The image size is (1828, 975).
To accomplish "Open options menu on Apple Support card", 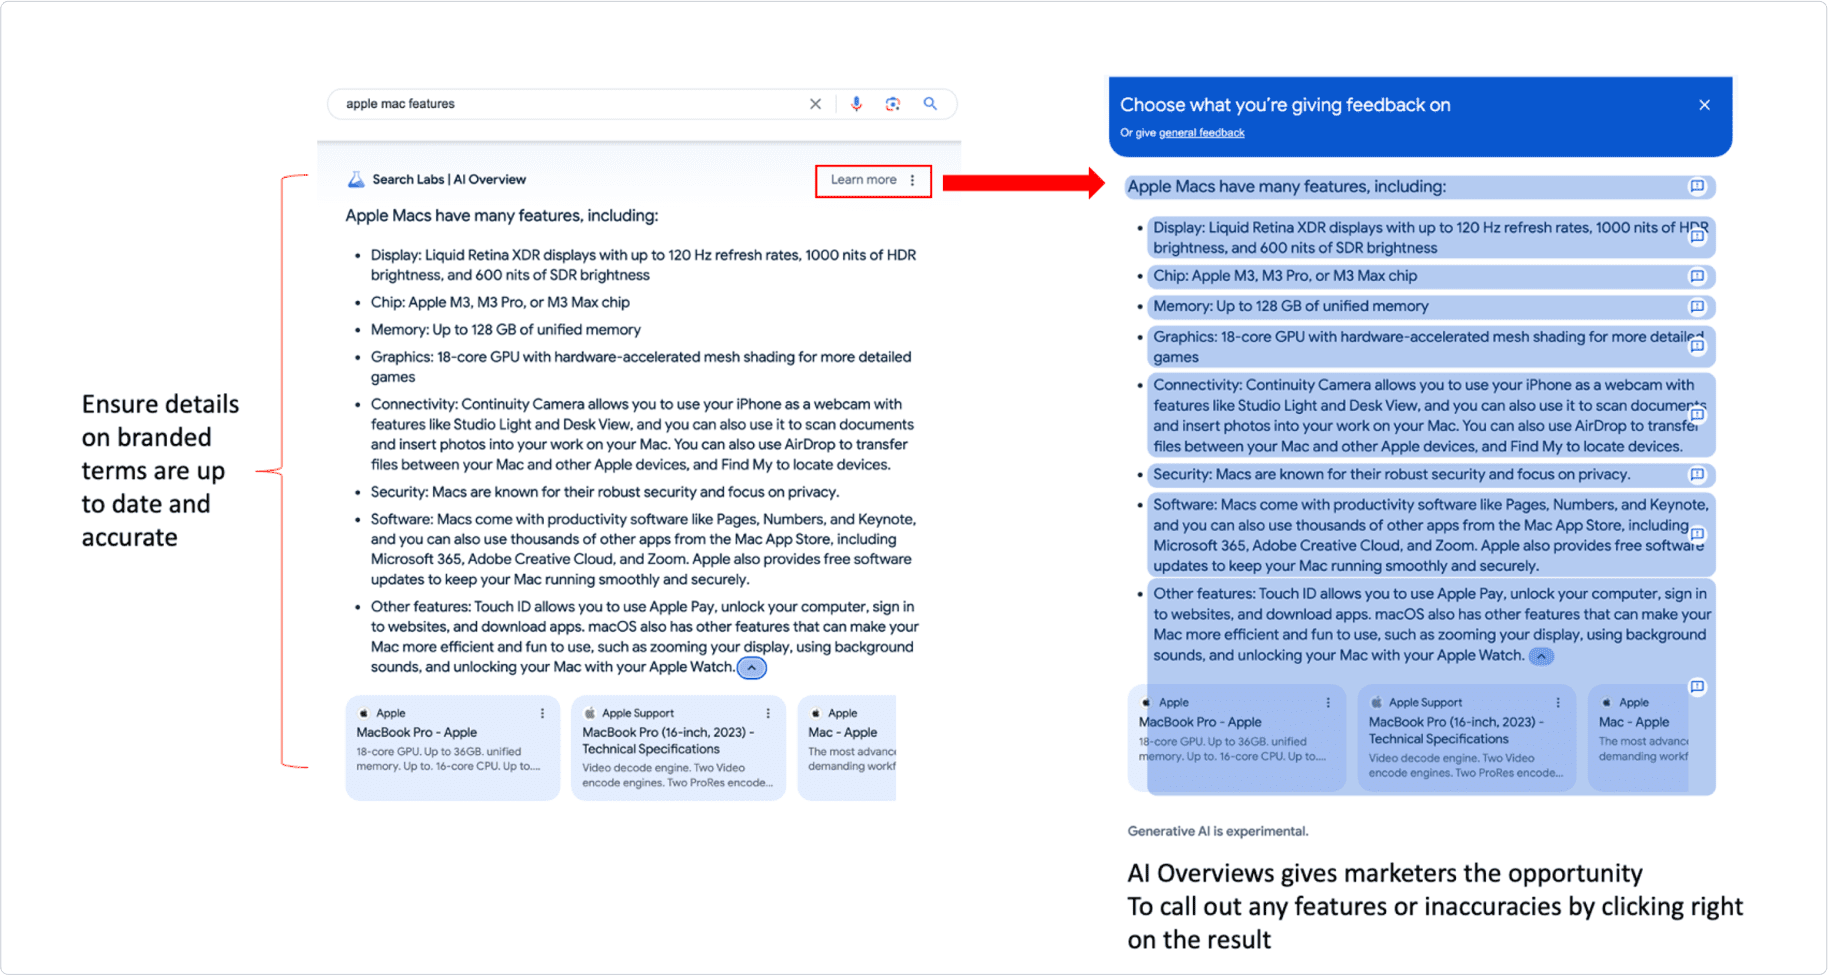I will pos(768,714).
